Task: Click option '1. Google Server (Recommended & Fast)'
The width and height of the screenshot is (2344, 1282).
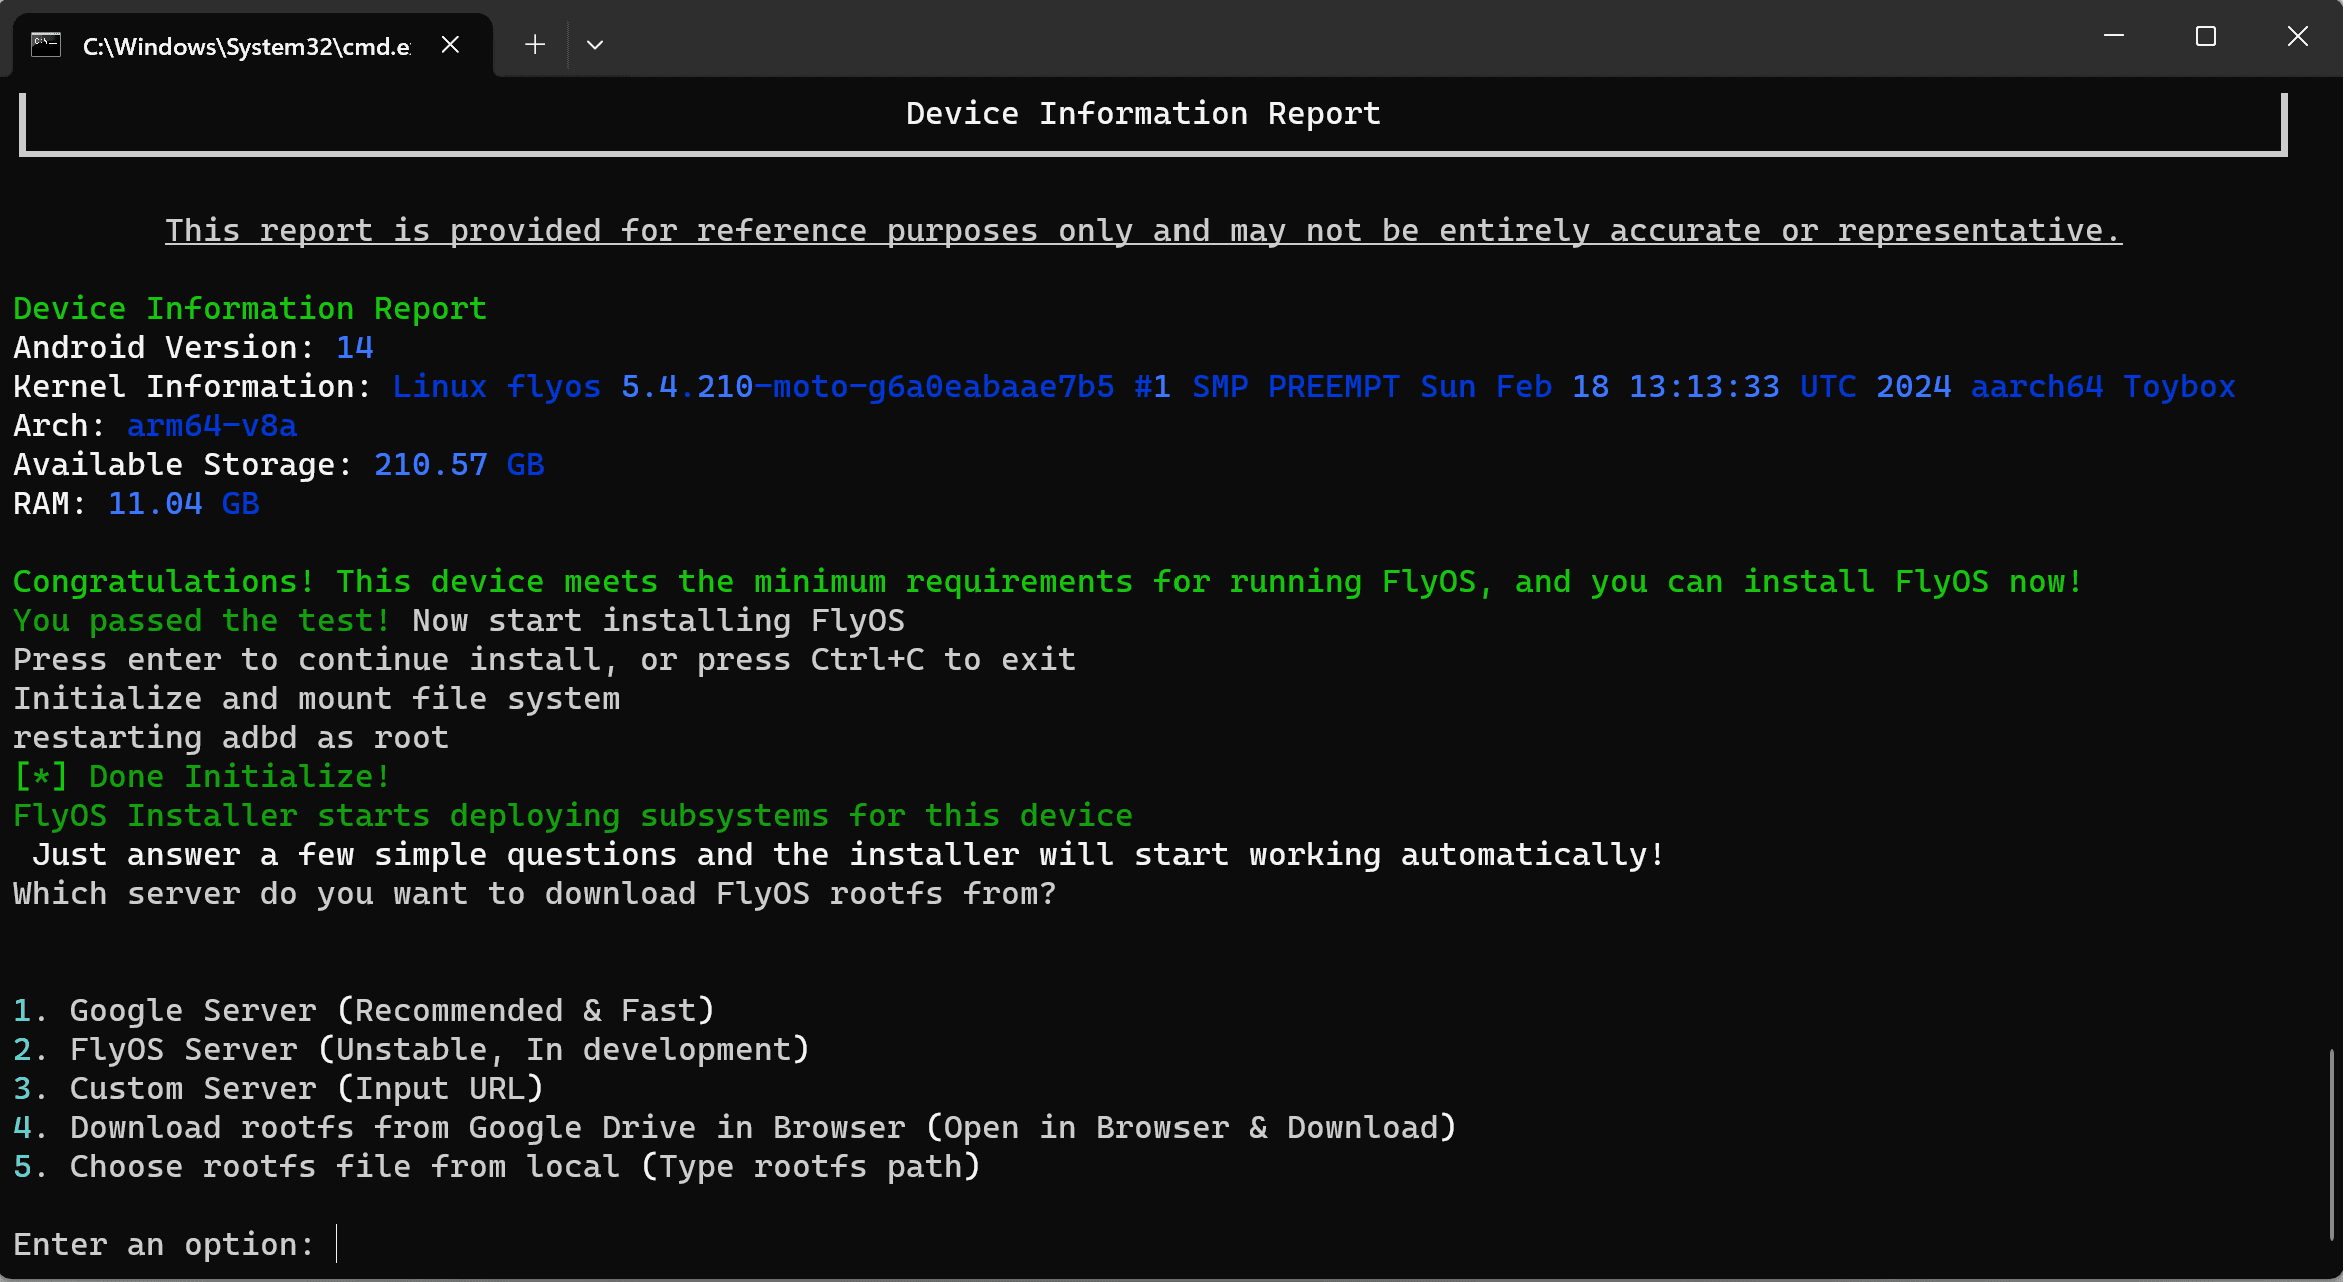Action: point(364,1011)
